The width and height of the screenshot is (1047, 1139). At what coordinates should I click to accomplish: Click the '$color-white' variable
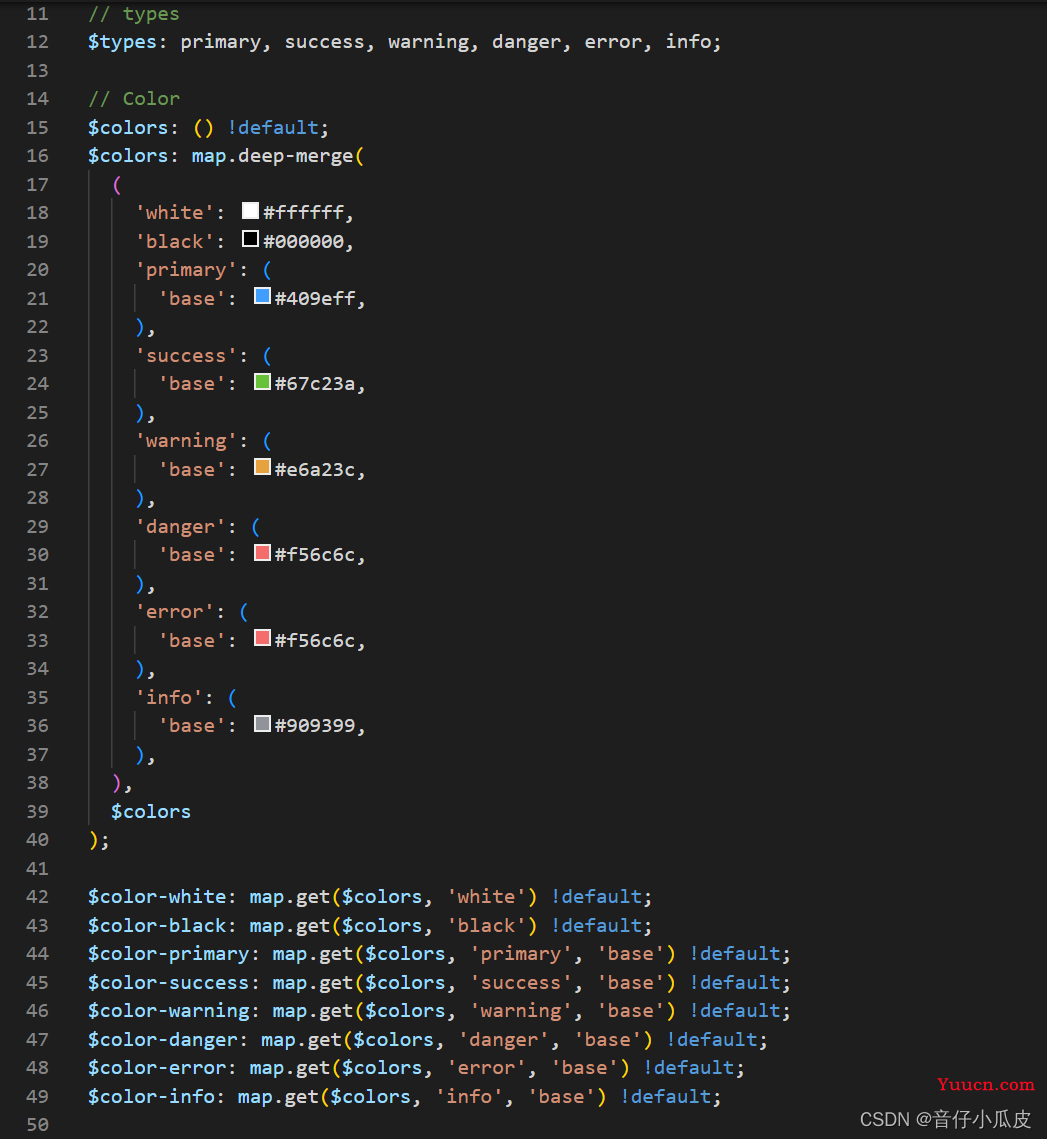tap(157, 897)
